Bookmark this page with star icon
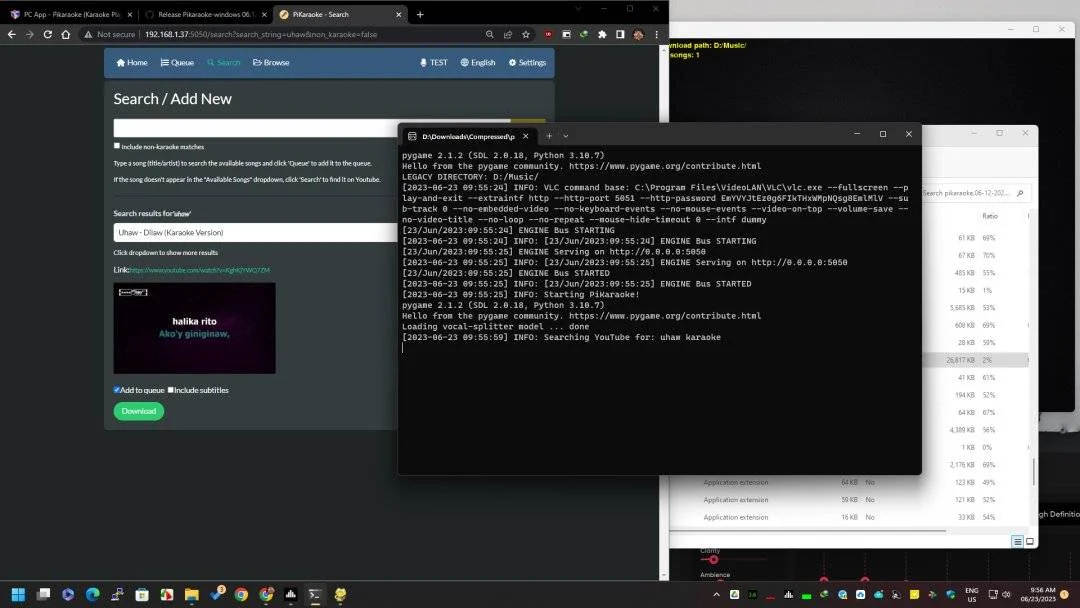This screenshot has width=1080, height=608. (x=526, y=34)
